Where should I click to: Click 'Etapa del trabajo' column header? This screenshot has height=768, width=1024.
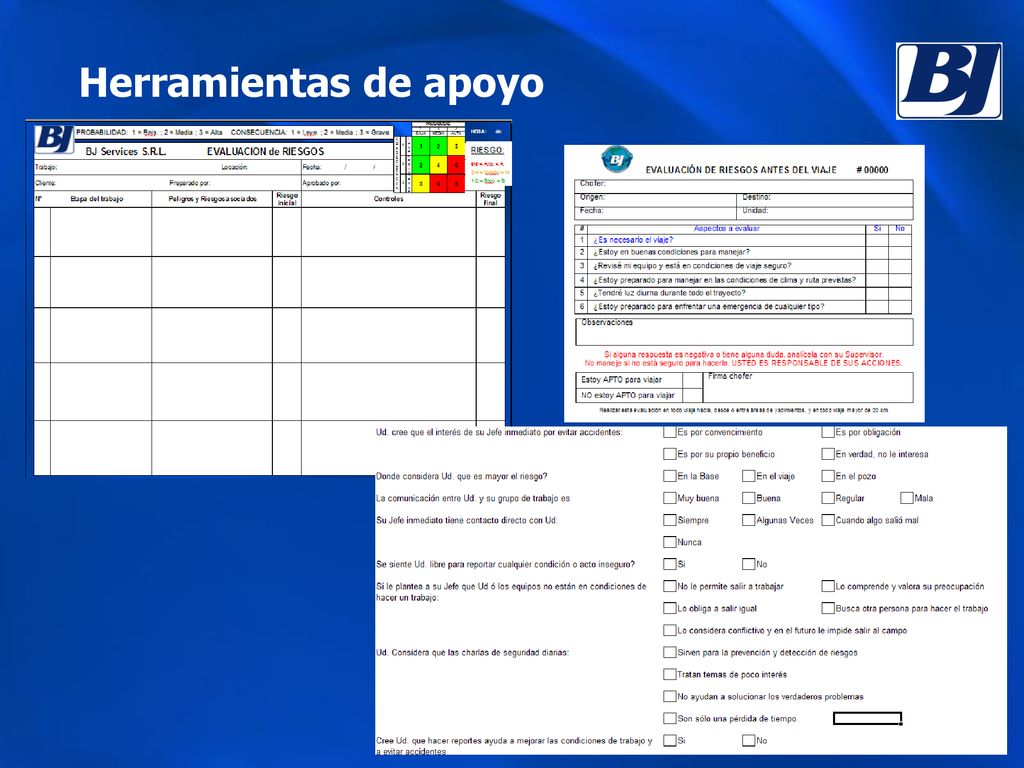[x=97, y=199]
